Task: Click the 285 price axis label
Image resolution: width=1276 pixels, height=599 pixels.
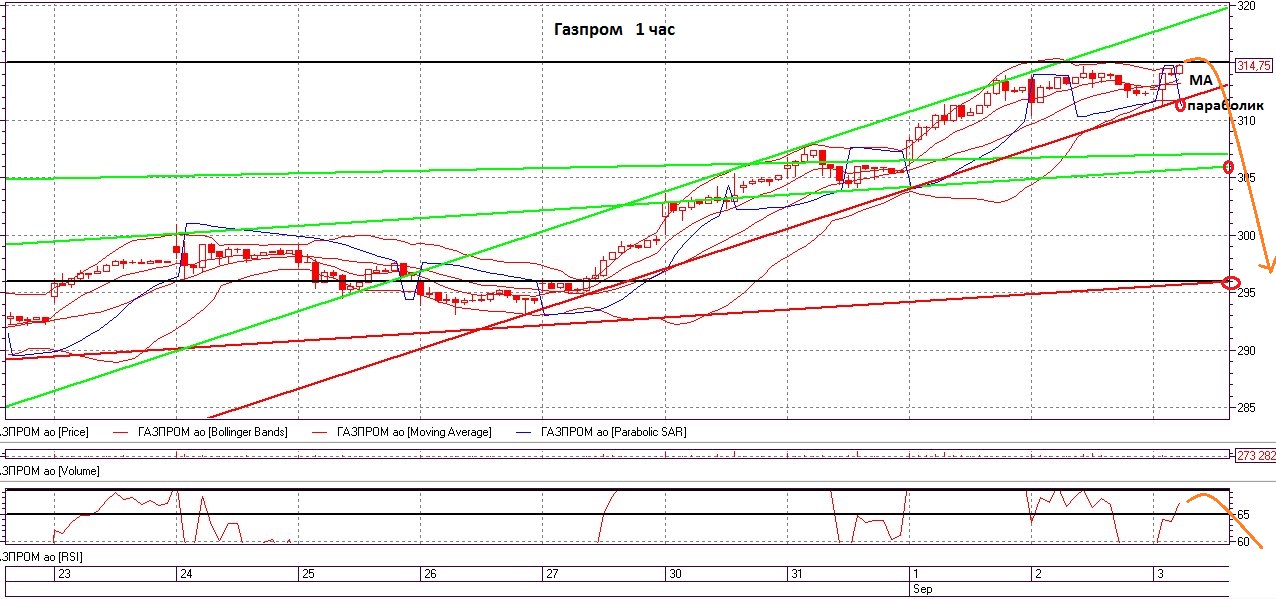Action: (x=1246, y=408)
